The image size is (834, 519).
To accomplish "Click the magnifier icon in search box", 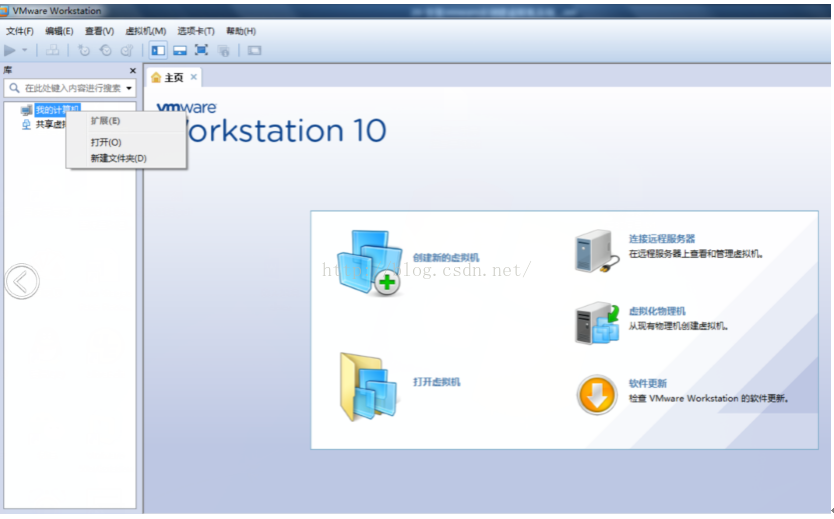I will (14, 88).
